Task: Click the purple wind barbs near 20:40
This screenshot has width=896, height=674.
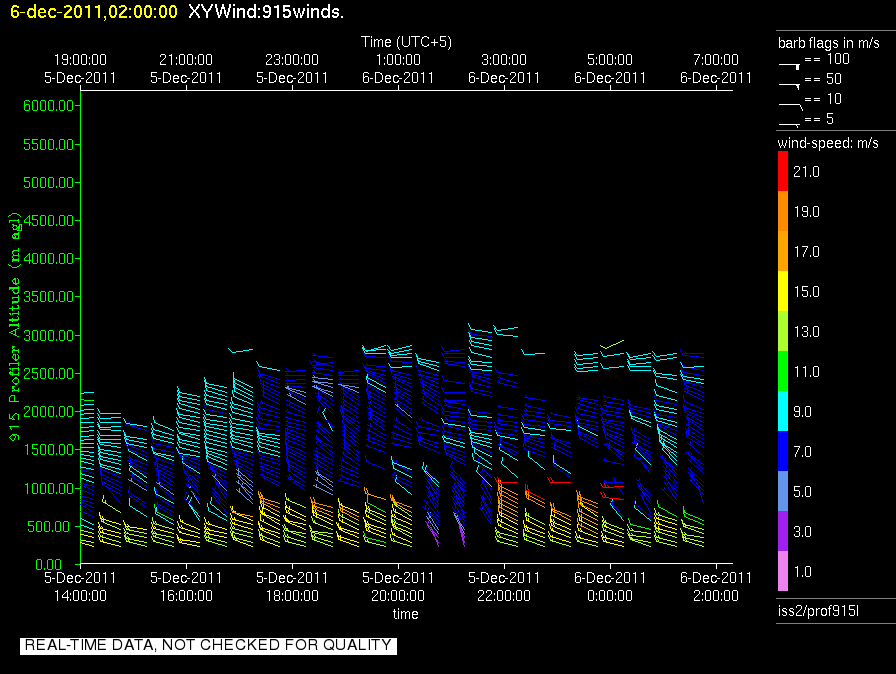Action: 433,533
